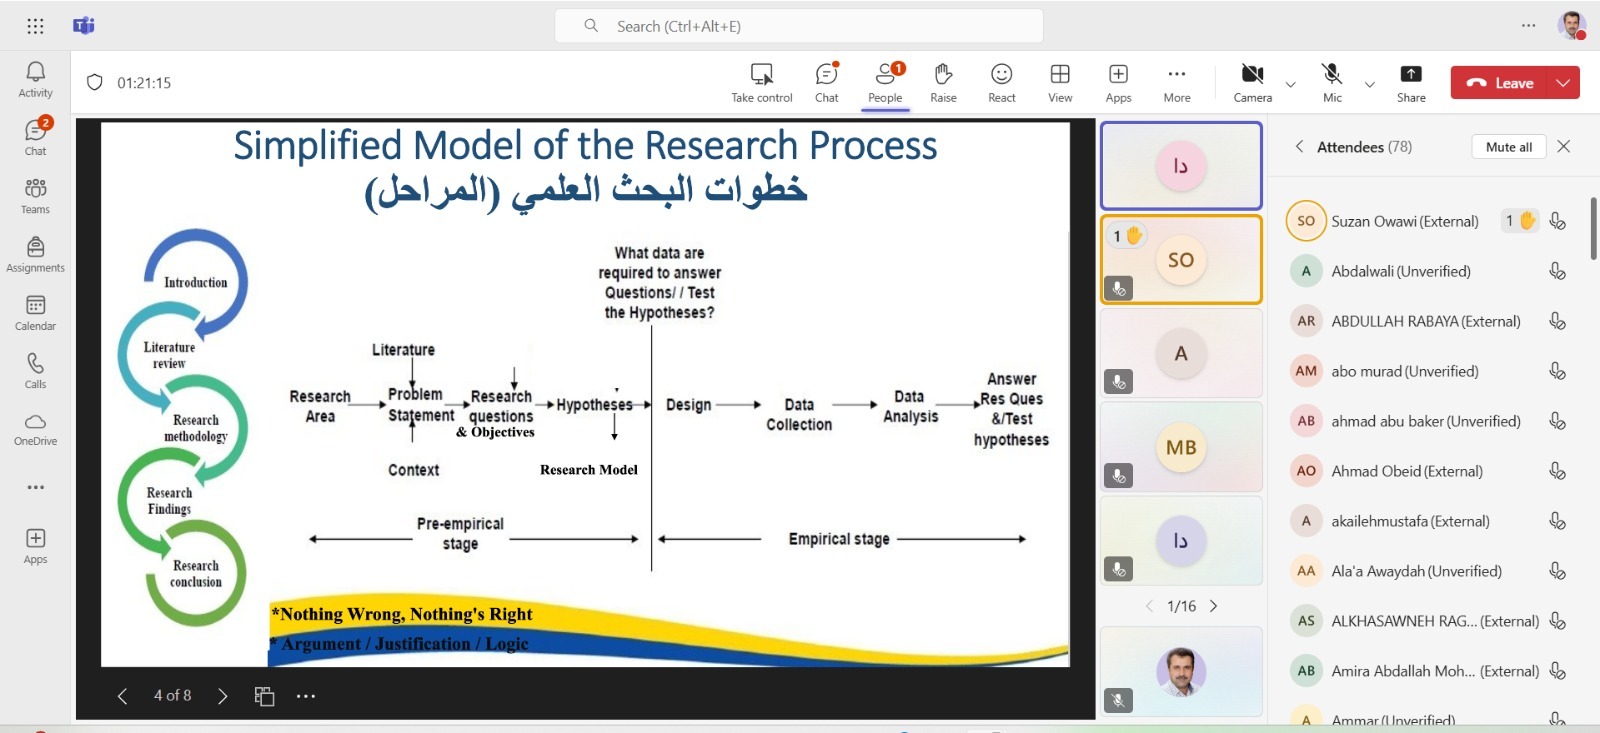Unmute the Mic
Image resolution: width=1600 pixels, height=733 pixels.
coord(1332,82)
